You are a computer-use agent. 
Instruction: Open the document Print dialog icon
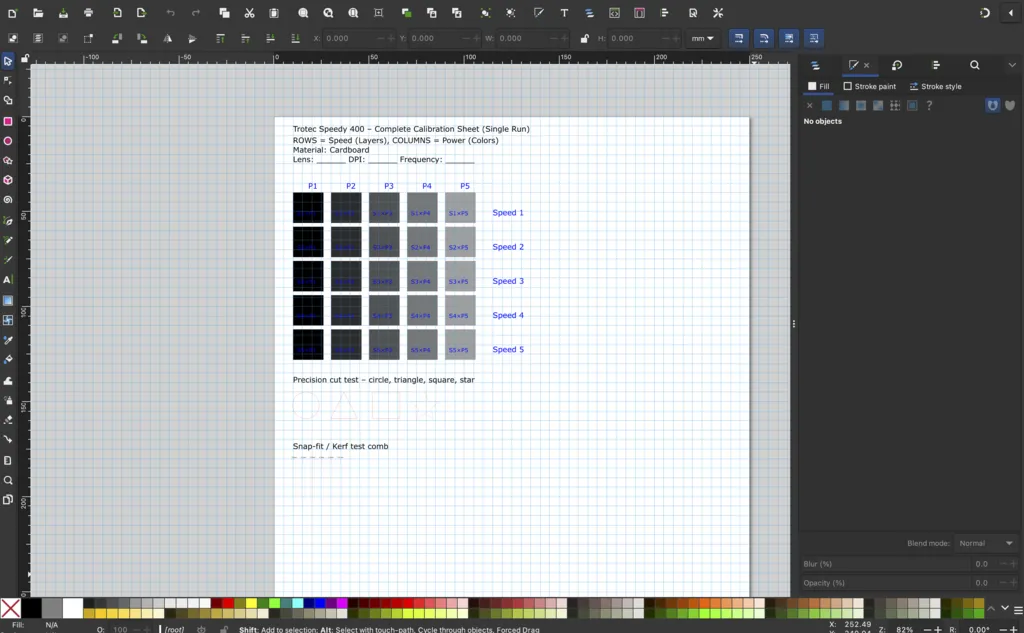tap(88, 13)
